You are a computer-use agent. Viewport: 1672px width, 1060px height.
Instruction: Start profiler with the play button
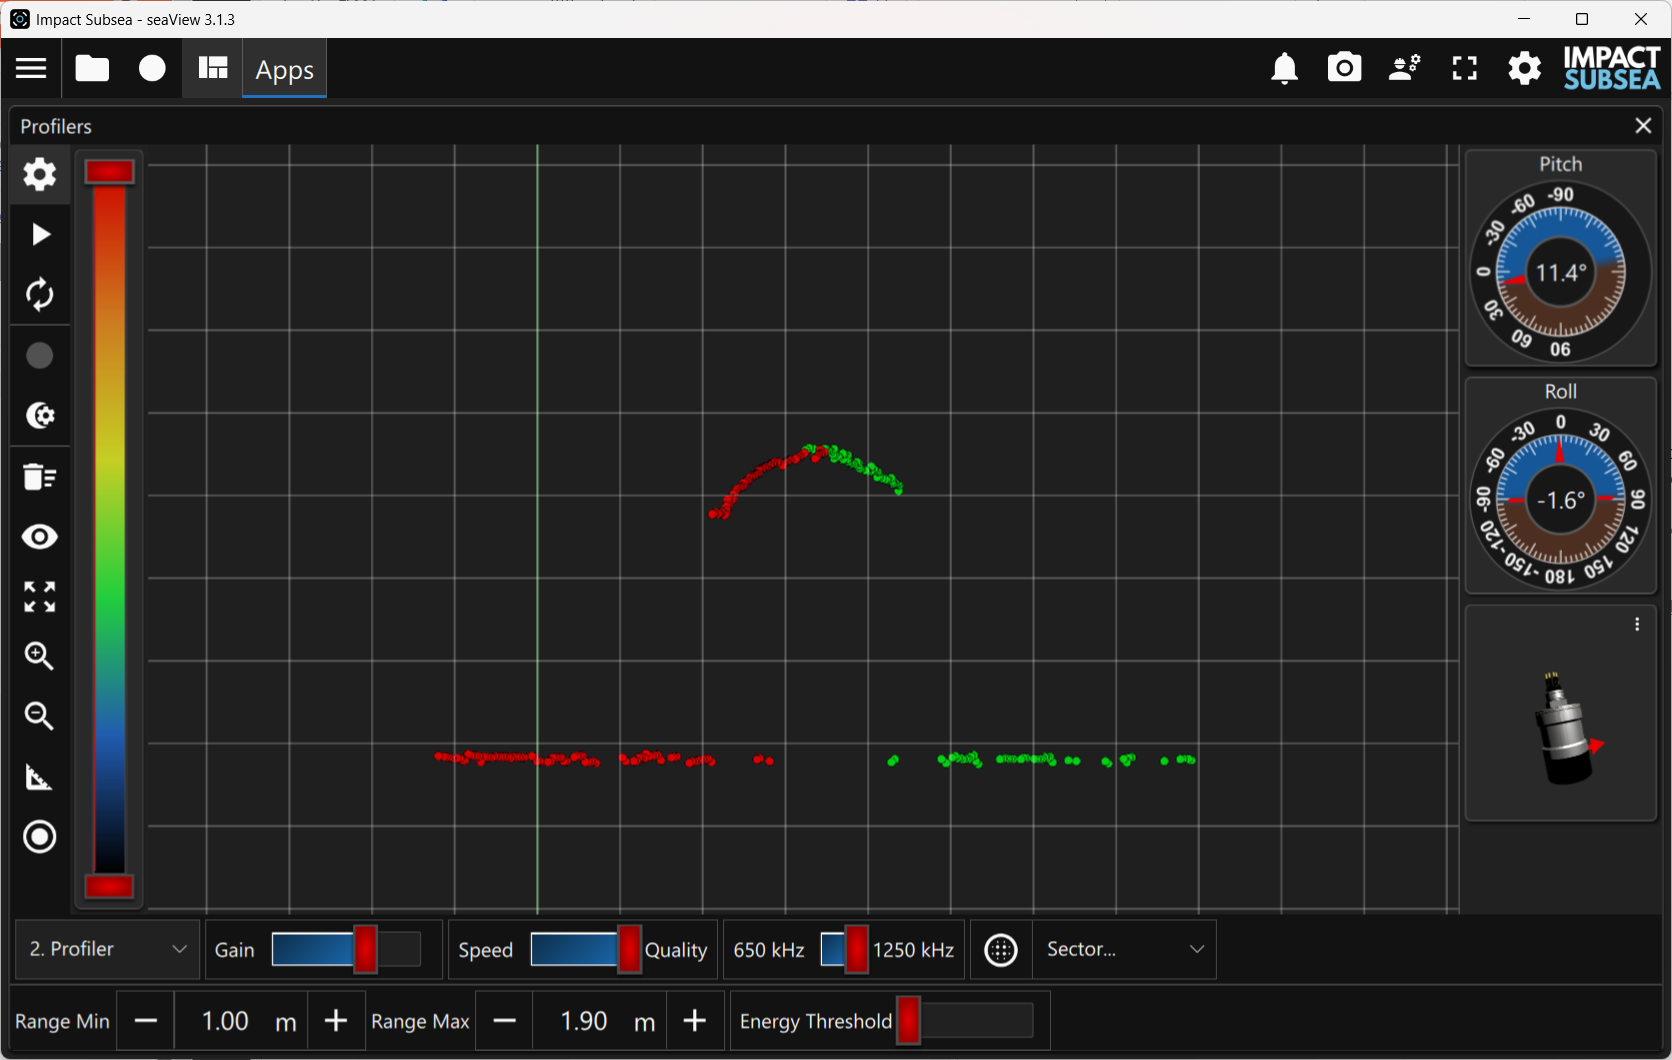(x=40, y=234)
